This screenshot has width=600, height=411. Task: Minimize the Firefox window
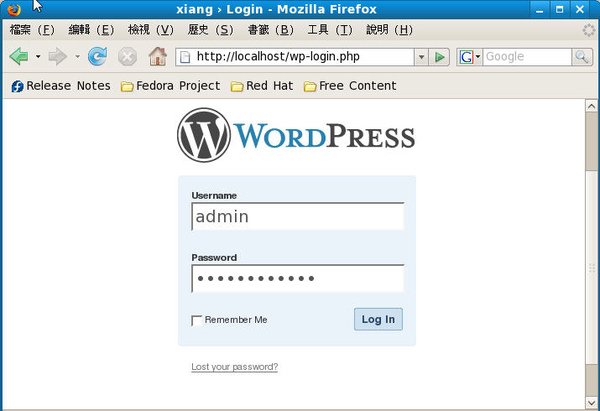click(540, 10)
